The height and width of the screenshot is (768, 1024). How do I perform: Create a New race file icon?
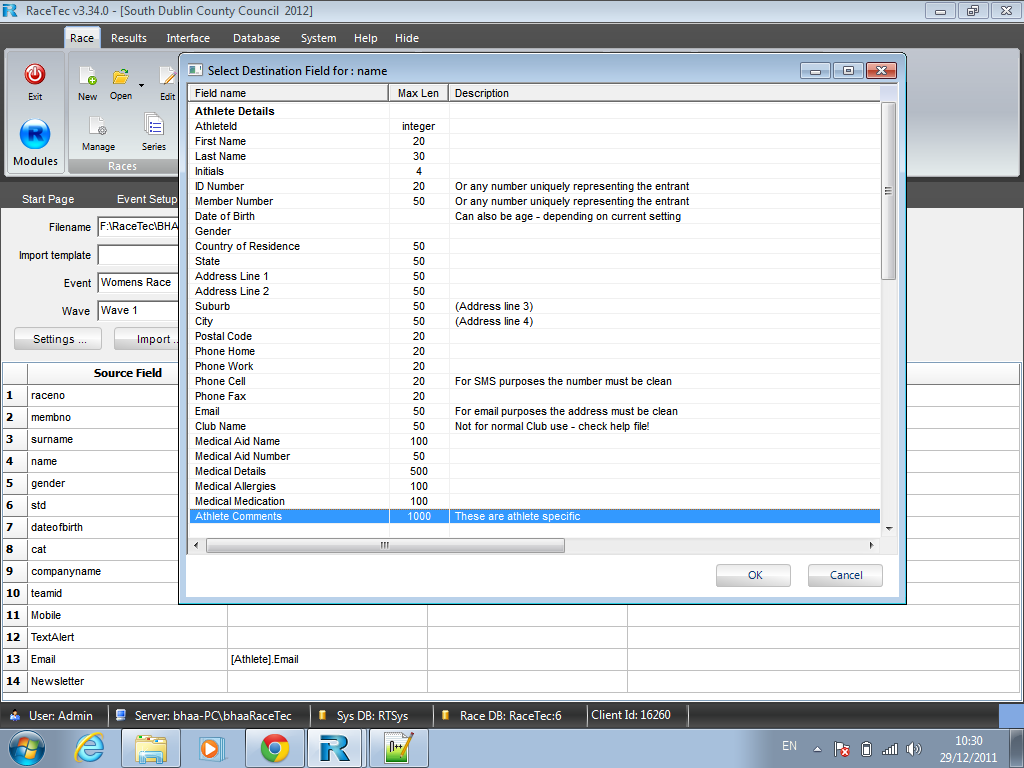click(88, 76)
